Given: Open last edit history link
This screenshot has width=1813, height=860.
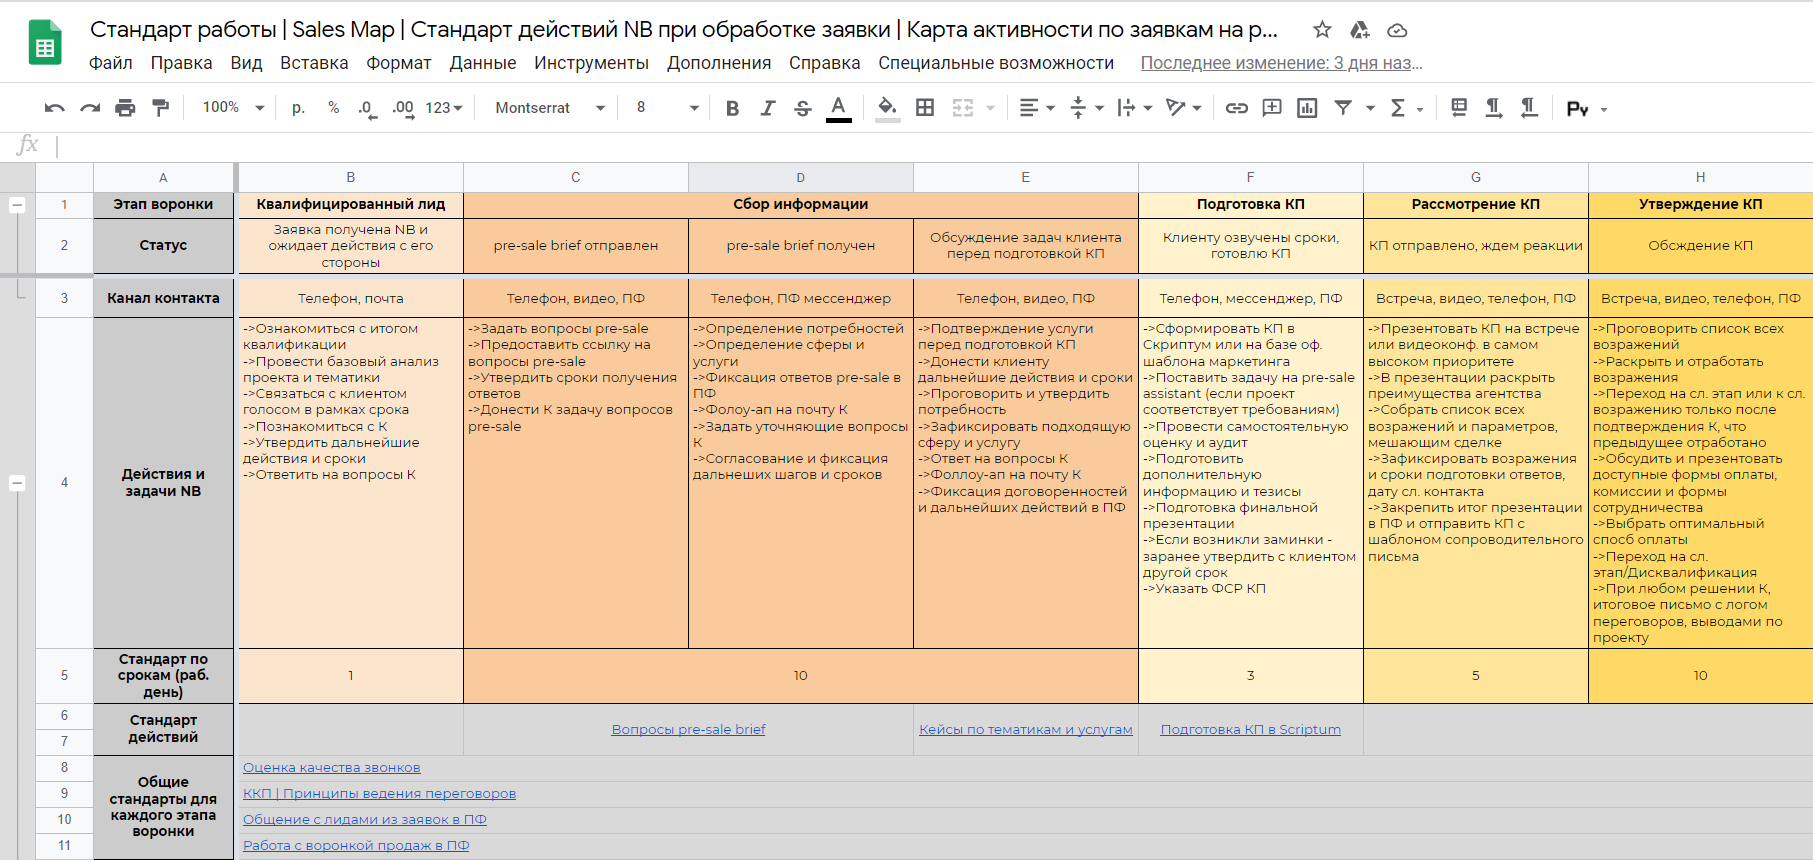Looking at the screenshot, I should click(1281, 63).
